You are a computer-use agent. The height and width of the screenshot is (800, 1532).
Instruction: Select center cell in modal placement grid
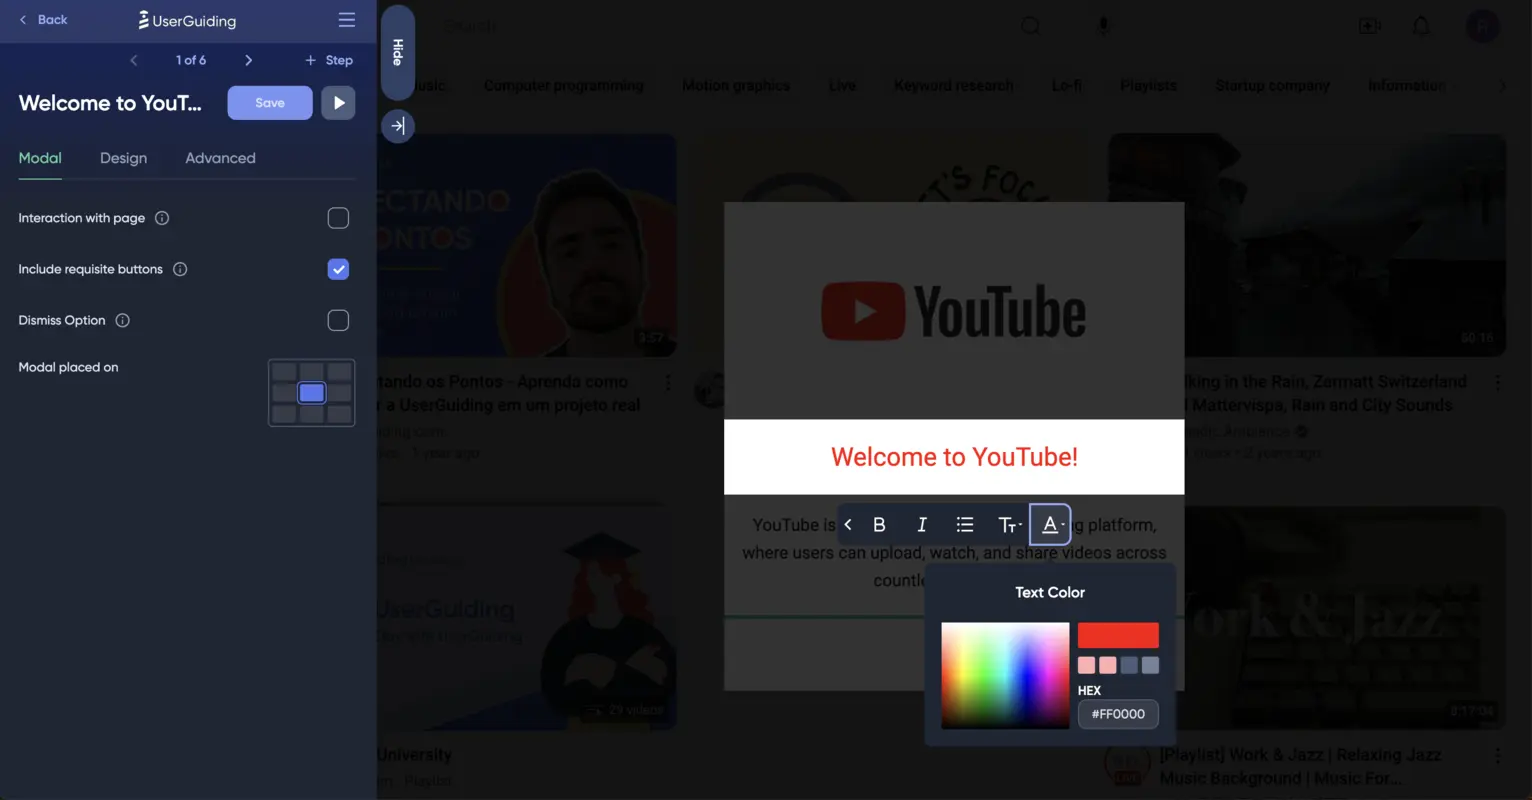pos(312,393)
